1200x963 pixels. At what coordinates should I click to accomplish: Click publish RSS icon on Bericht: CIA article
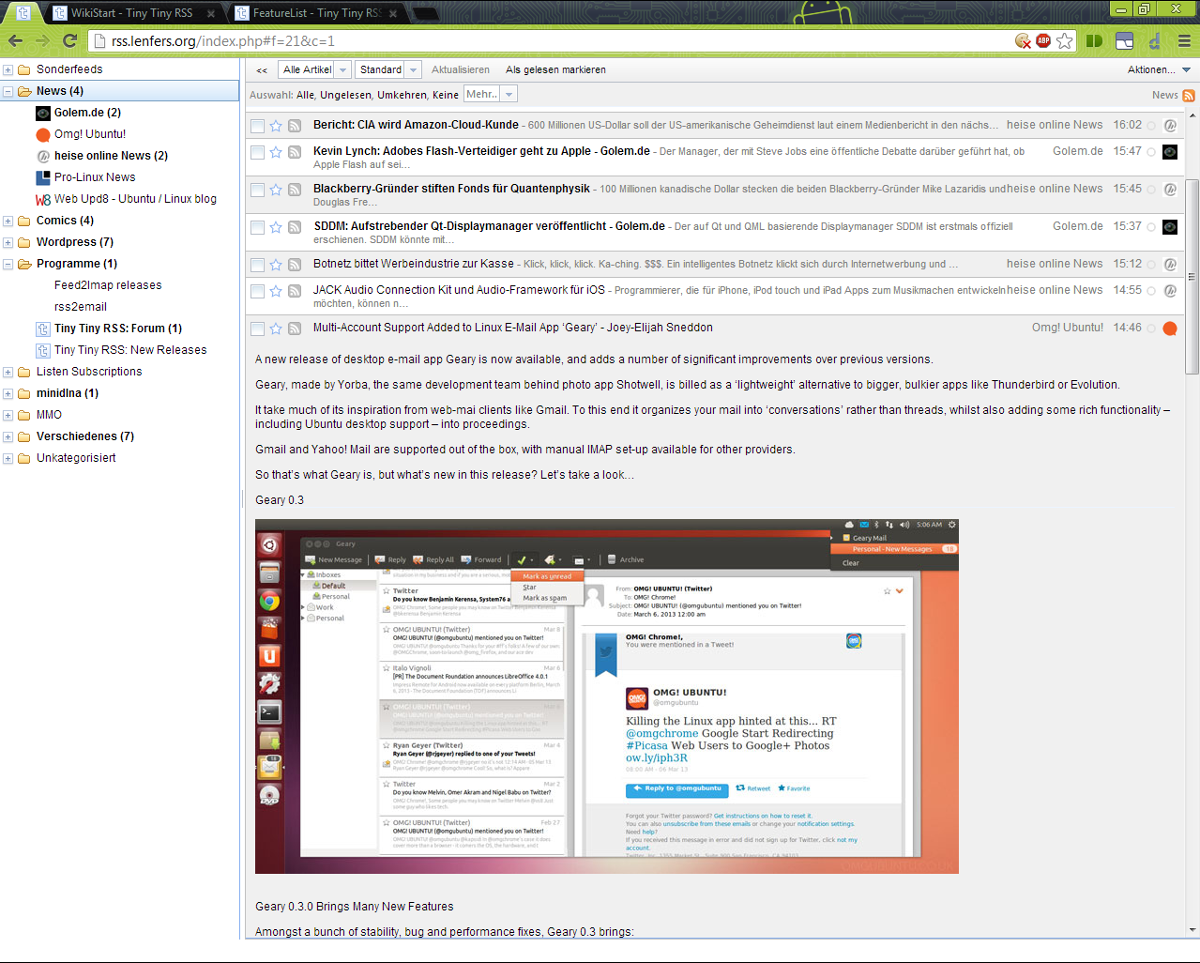click(x=295, y=126)
